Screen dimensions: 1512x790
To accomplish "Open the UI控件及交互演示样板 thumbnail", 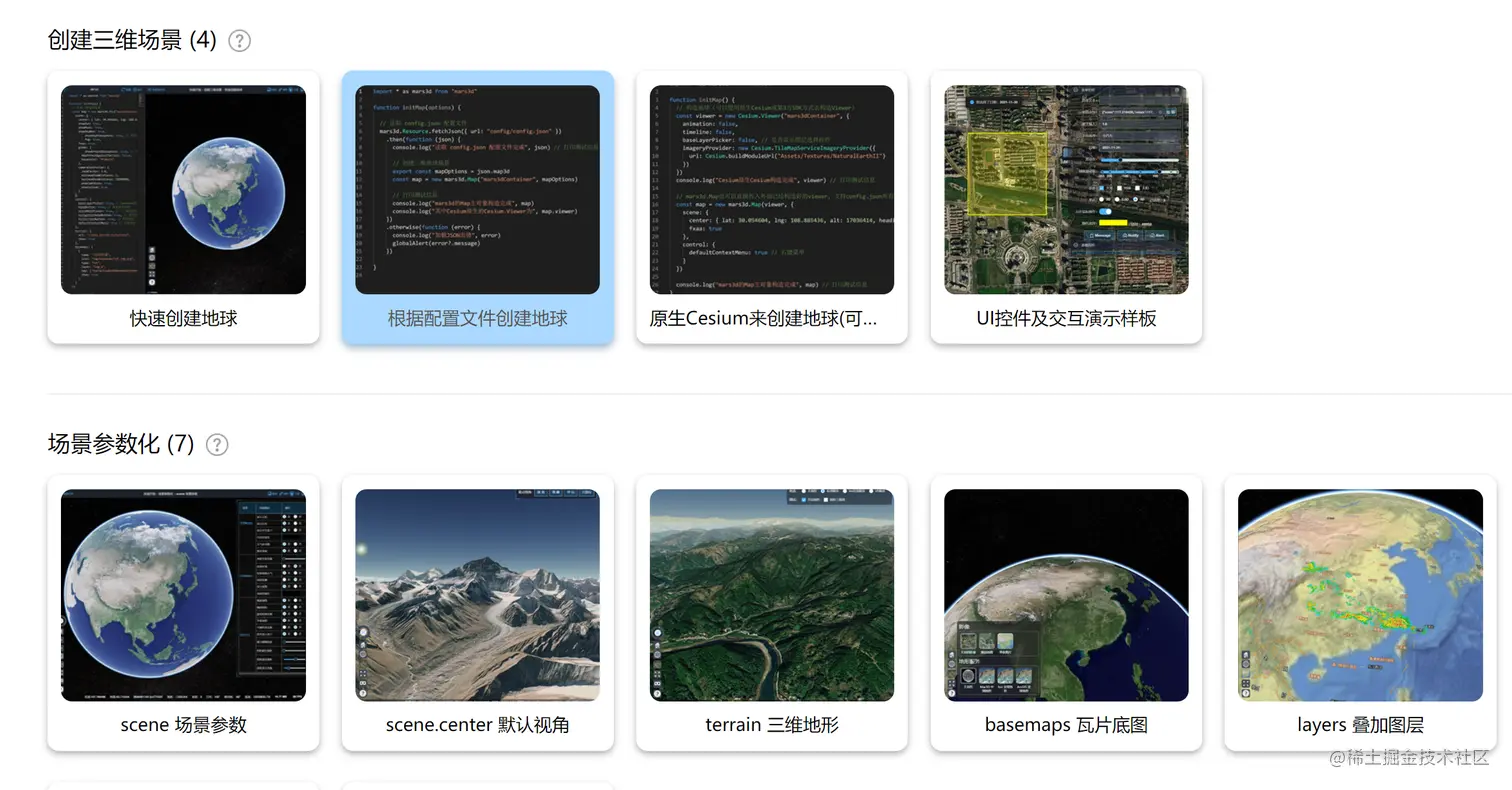I will pyautogui.click(x=1066, y=190).
